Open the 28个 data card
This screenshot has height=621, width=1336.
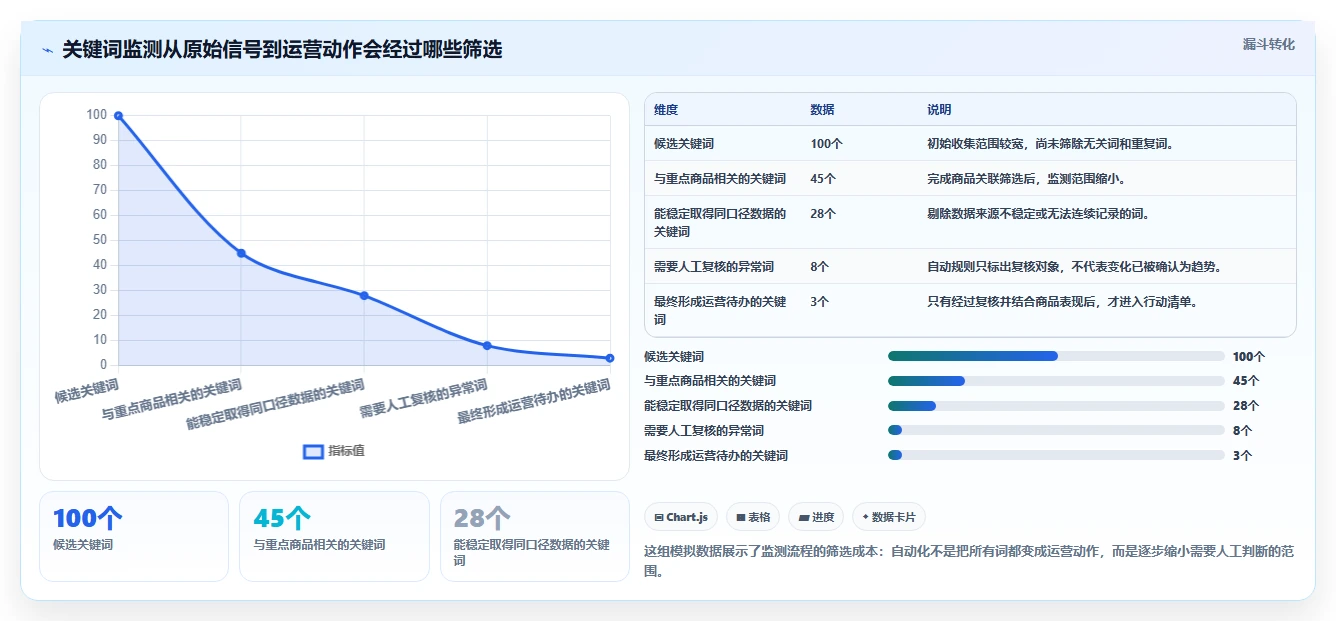click(535, 536)
